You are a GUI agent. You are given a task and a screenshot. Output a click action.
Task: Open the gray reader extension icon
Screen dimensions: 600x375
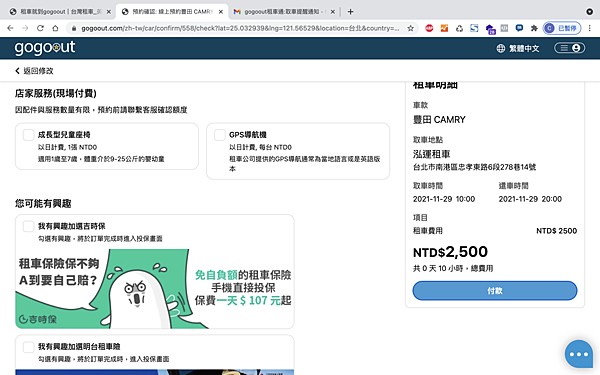tap(504, 28)
